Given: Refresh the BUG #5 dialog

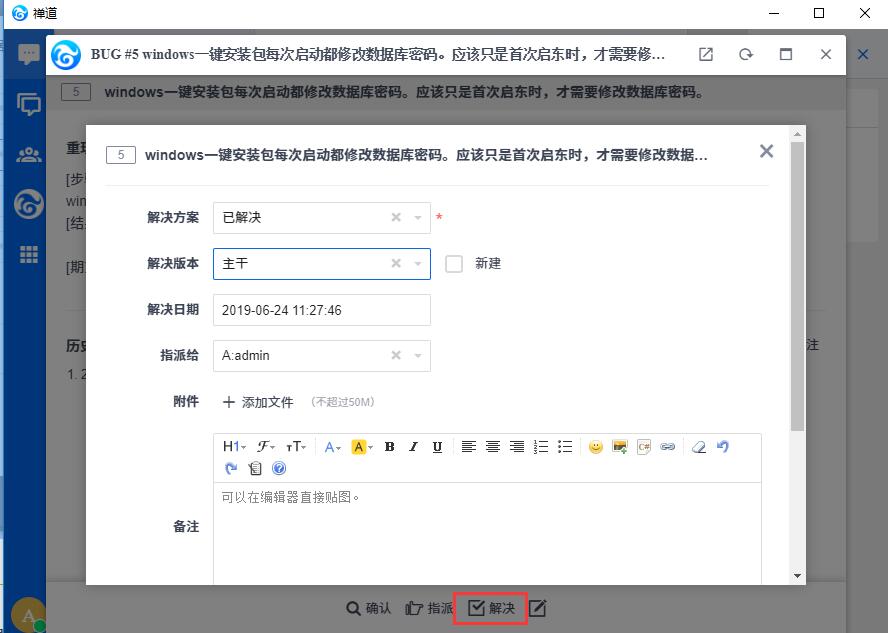Looking at the screenshot, I should point(746,55).
